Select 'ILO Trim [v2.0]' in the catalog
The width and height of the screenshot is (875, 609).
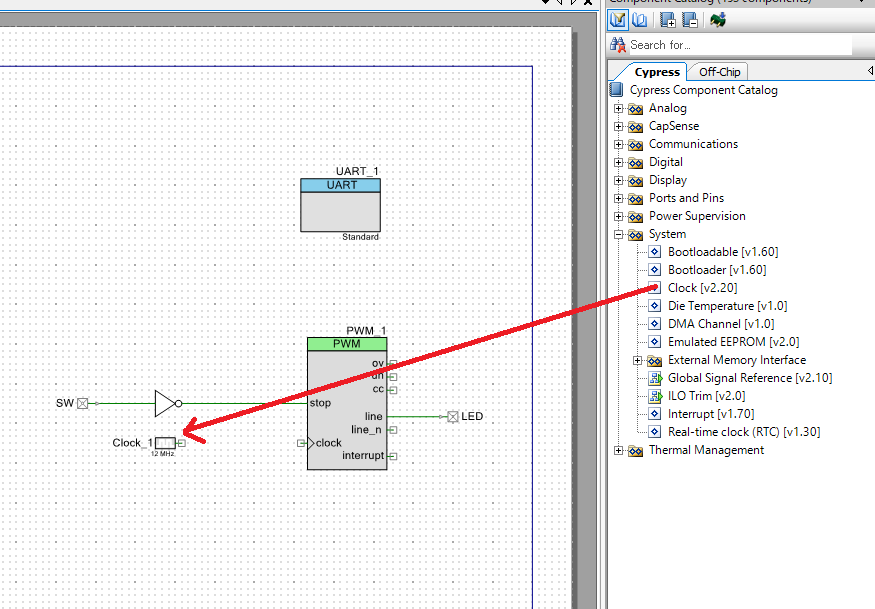coord(706,396)
